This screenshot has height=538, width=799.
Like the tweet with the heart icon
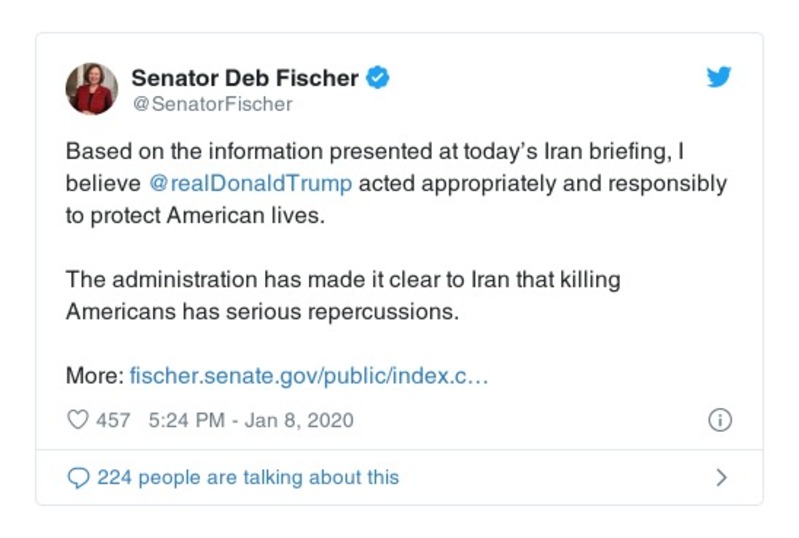pos(77,420)
